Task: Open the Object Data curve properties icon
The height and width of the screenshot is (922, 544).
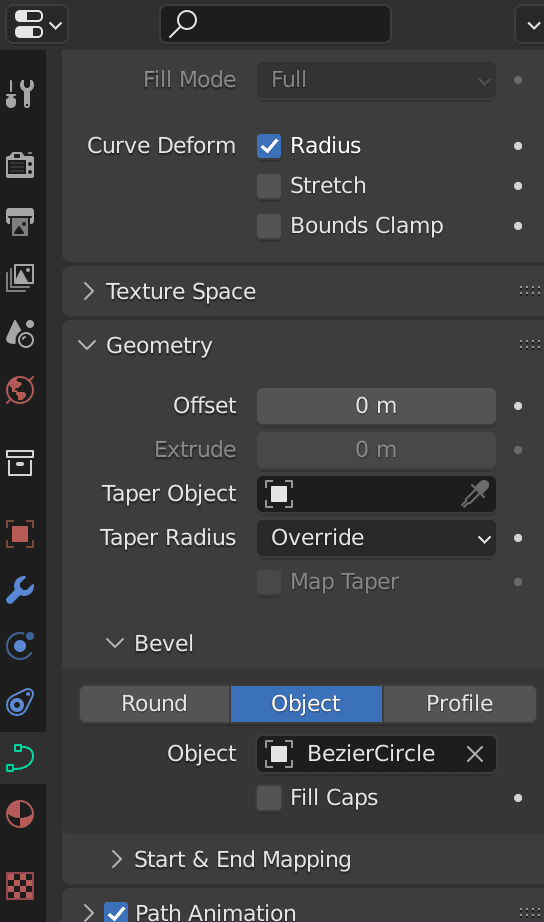Action: pyautogui.click(x=20, y=757)
